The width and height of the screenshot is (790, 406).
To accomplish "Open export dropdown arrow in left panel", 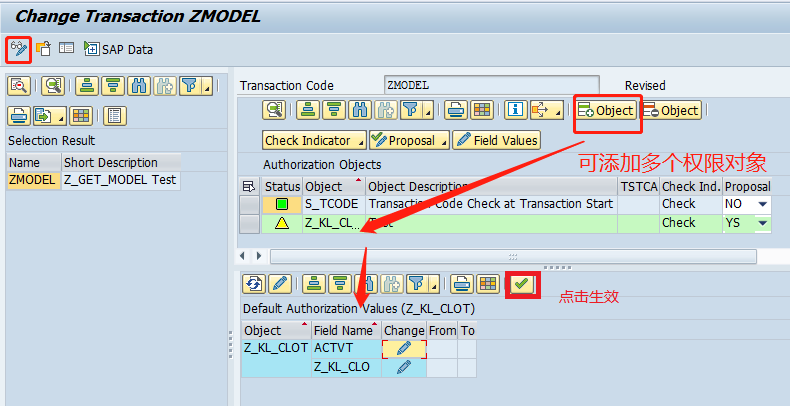I will (x=61, y=116).
